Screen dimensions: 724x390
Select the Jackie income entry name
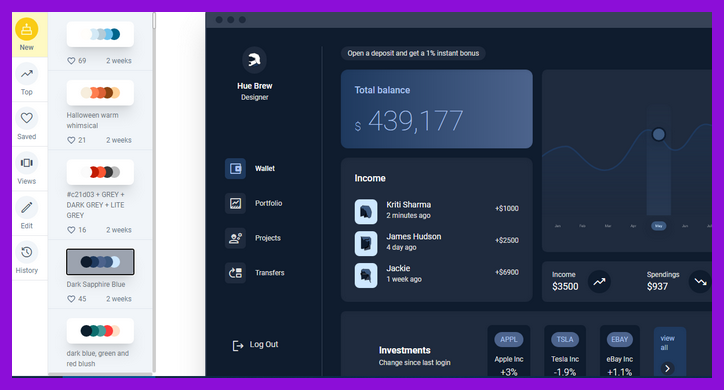coord(398,268)
